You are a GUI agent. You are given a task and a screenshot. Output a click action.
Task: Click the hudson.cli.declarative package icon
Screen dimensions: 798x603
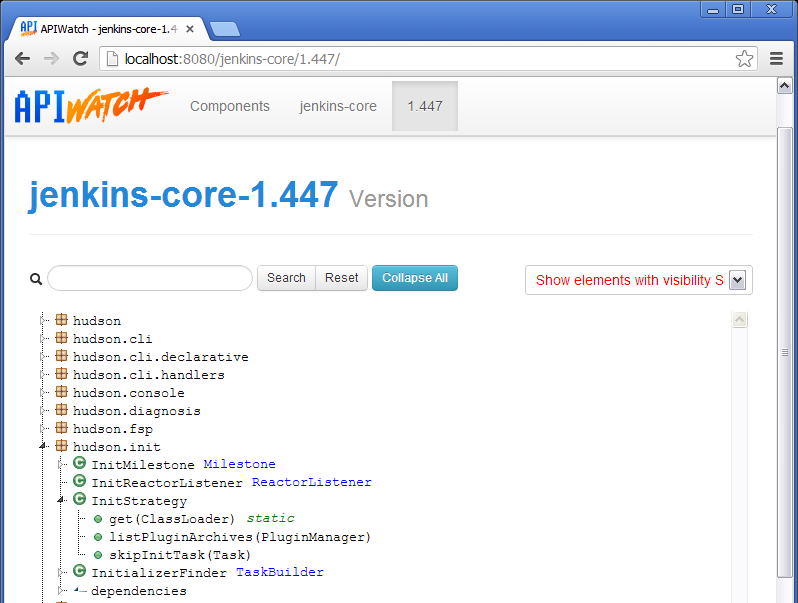(x=61, y=356)
